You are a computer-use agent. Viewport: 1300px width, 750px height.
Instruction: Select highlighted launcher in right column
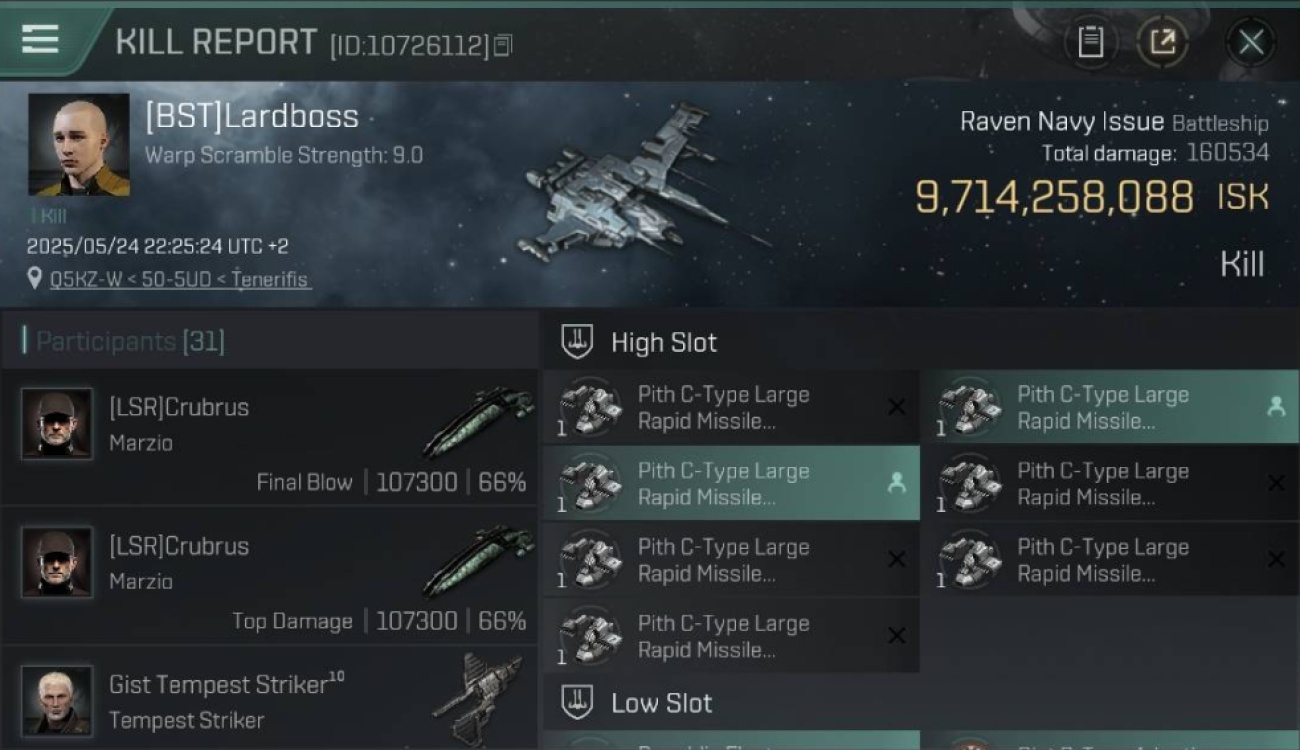pyautogui.click(x=1110, y=407)
